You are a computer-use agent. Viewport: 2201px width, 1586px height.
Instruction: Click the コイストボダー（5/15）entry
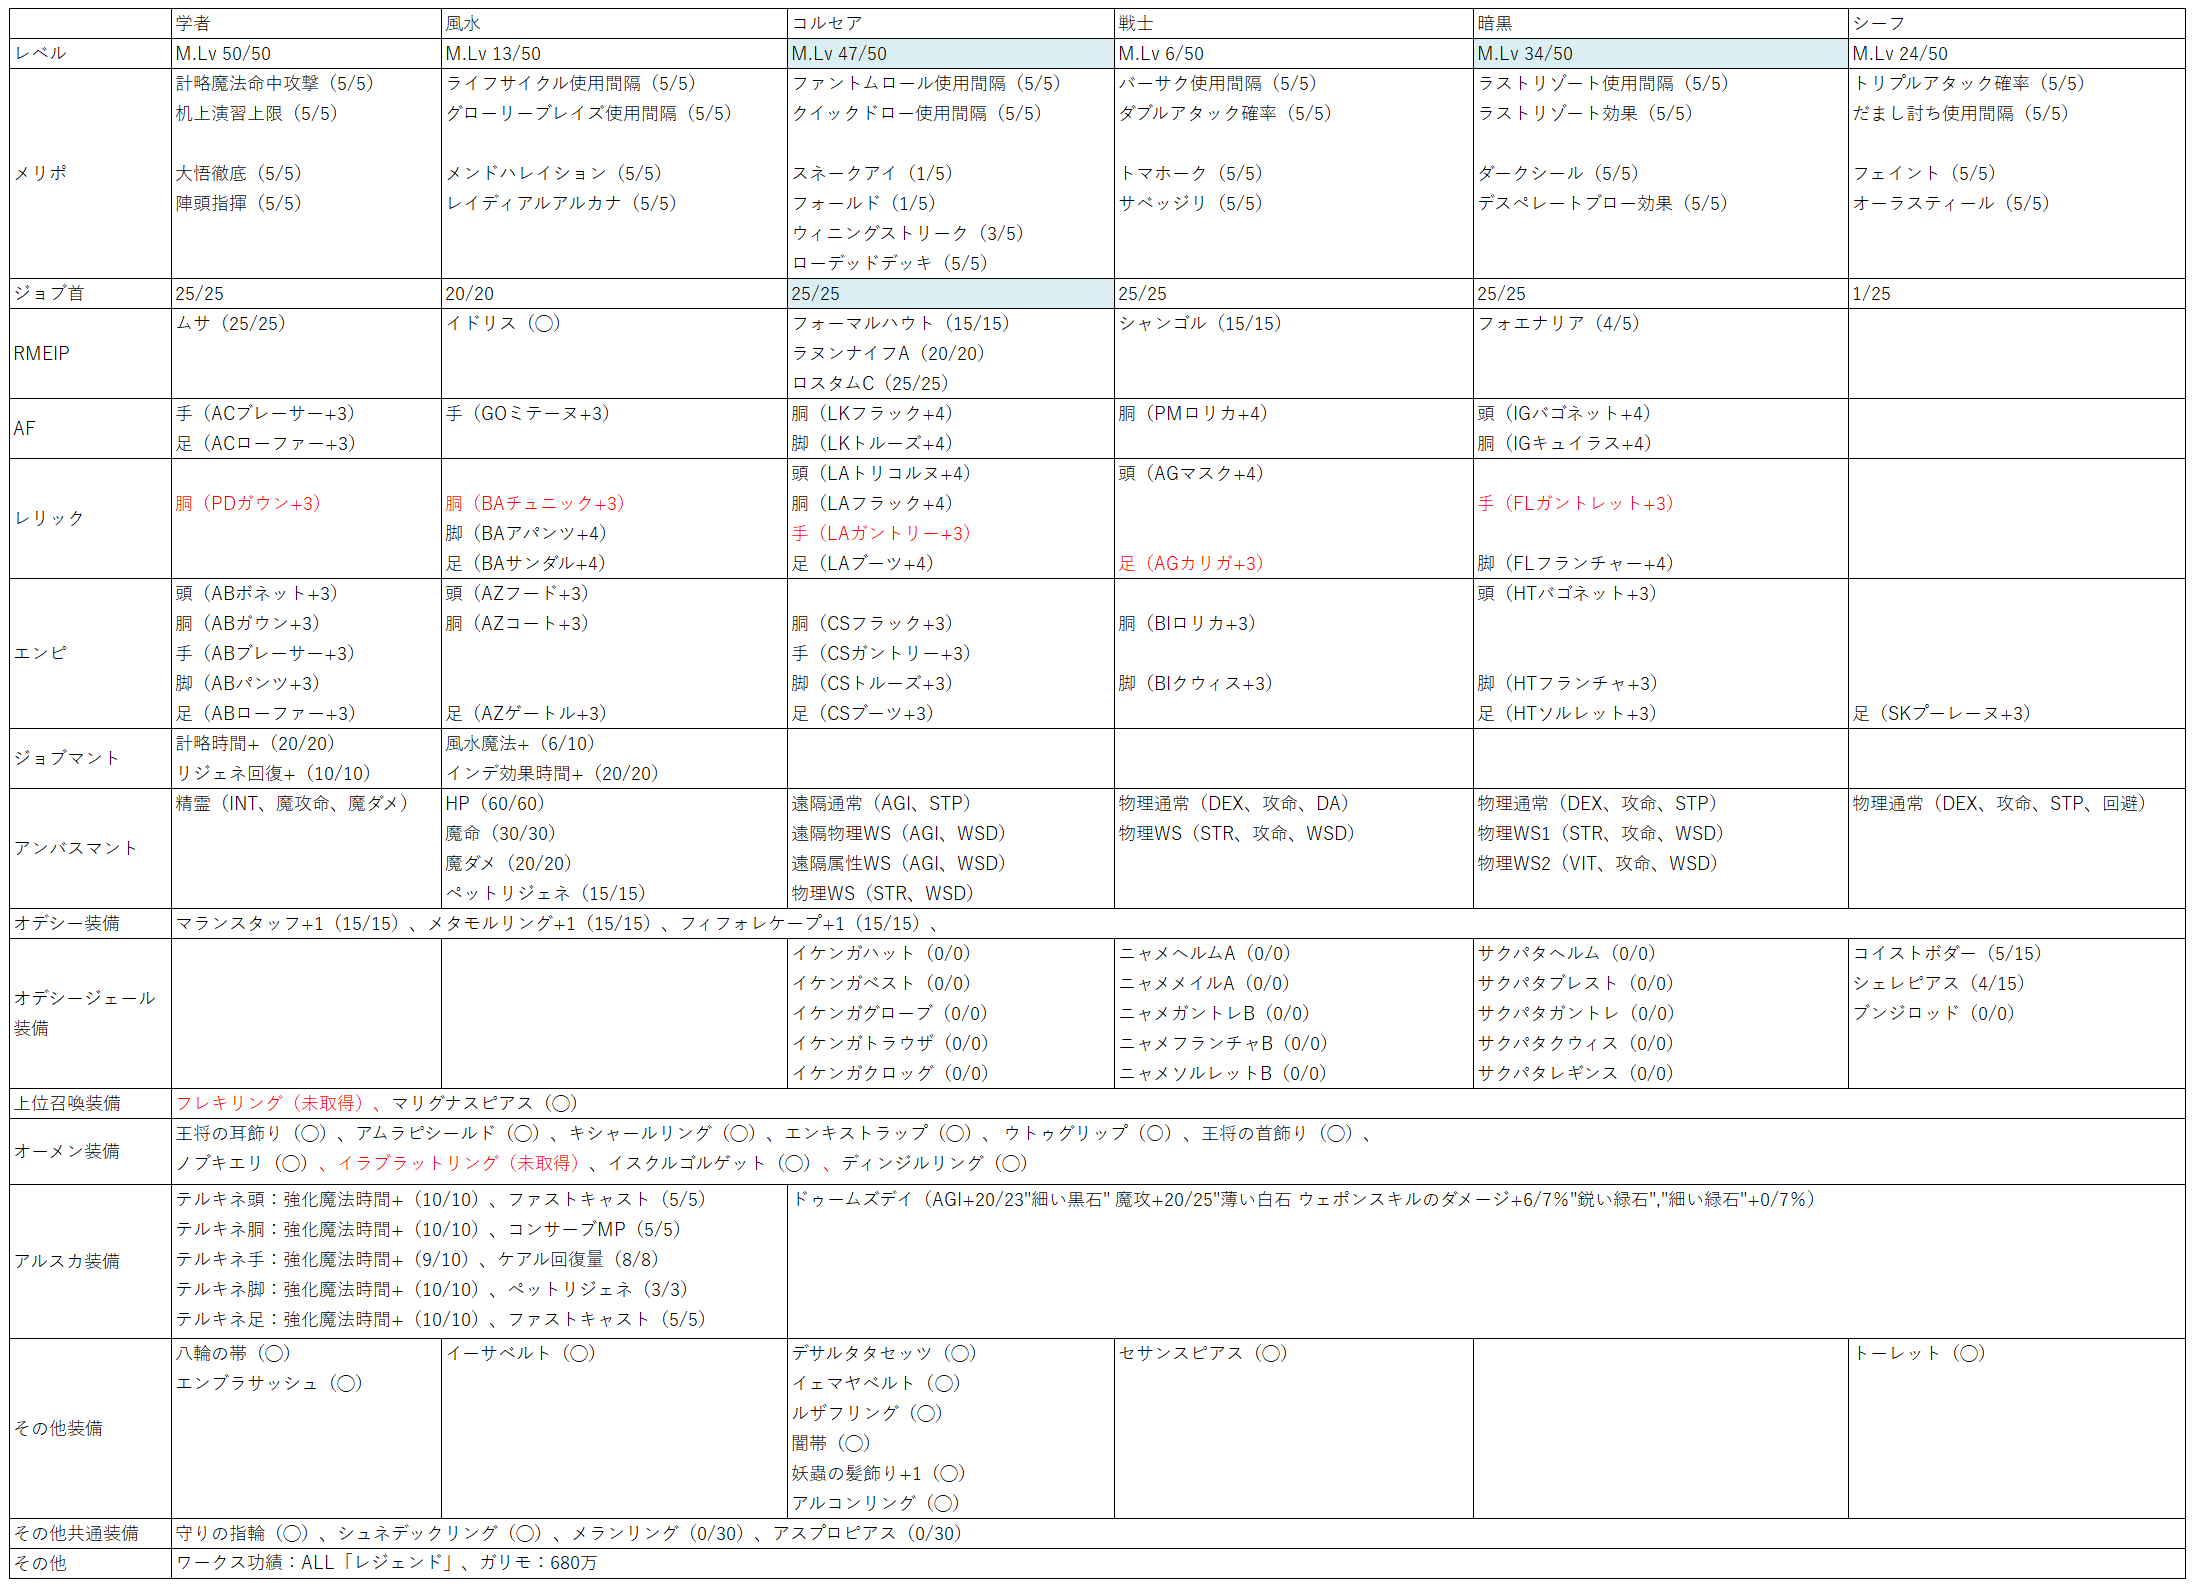[x=1947, y=953]
